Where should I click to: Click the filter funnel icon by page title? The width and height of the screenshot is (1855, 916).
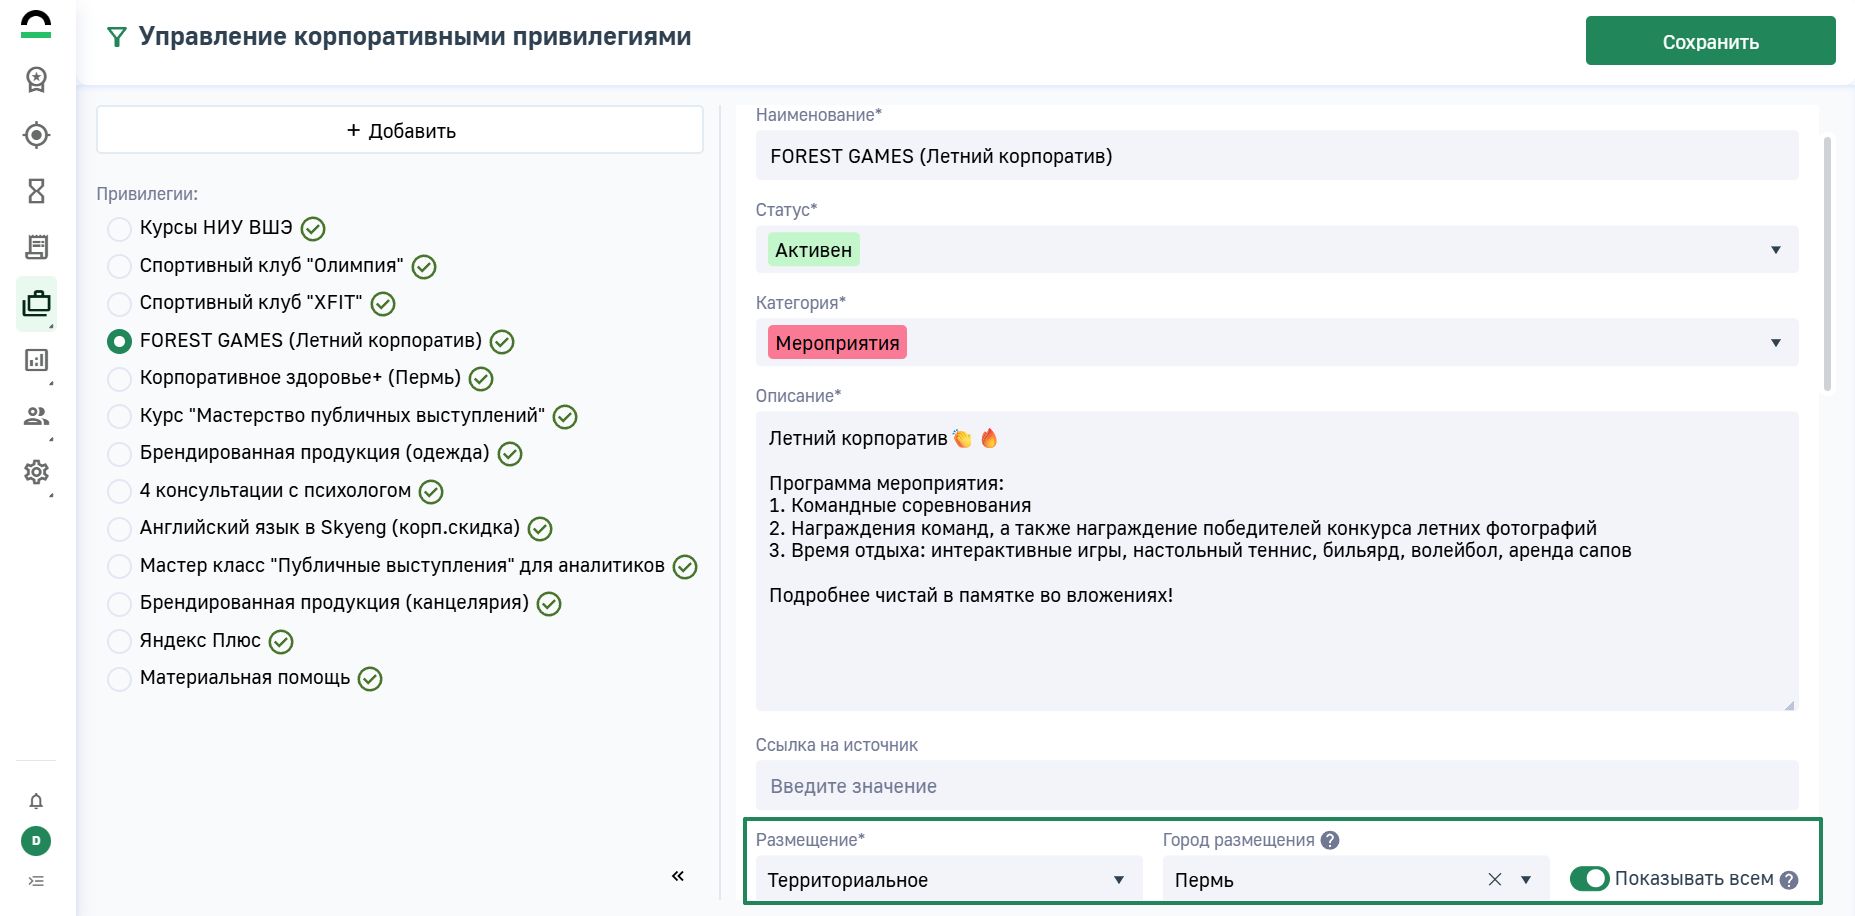(117, 38)
